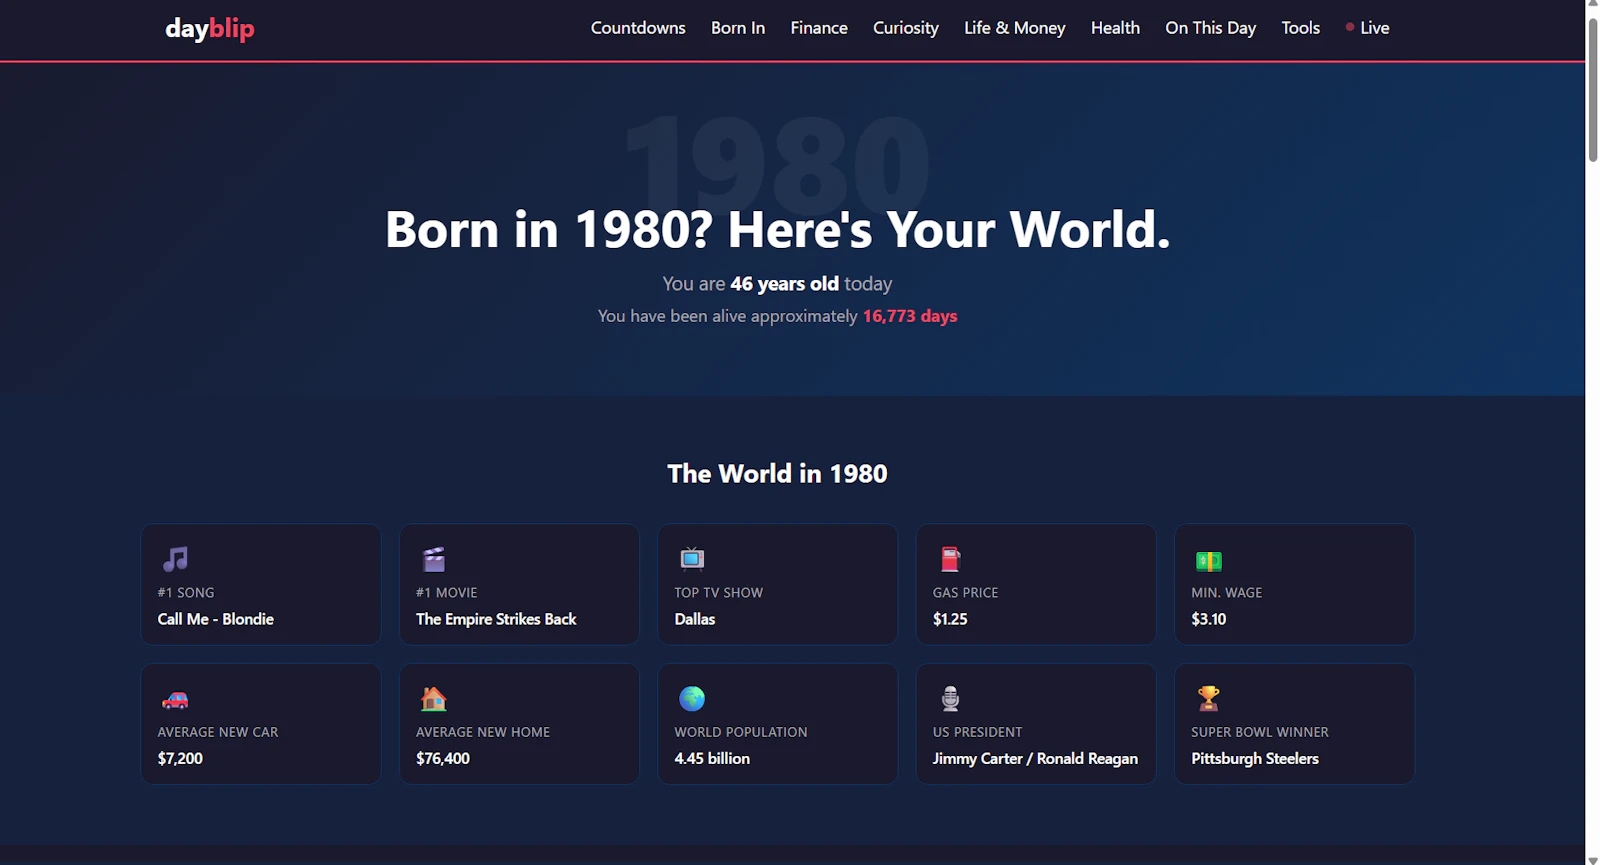Click the $7,200 average car value
This screenshot has height=865, width=1600.
tap(180, 758)
